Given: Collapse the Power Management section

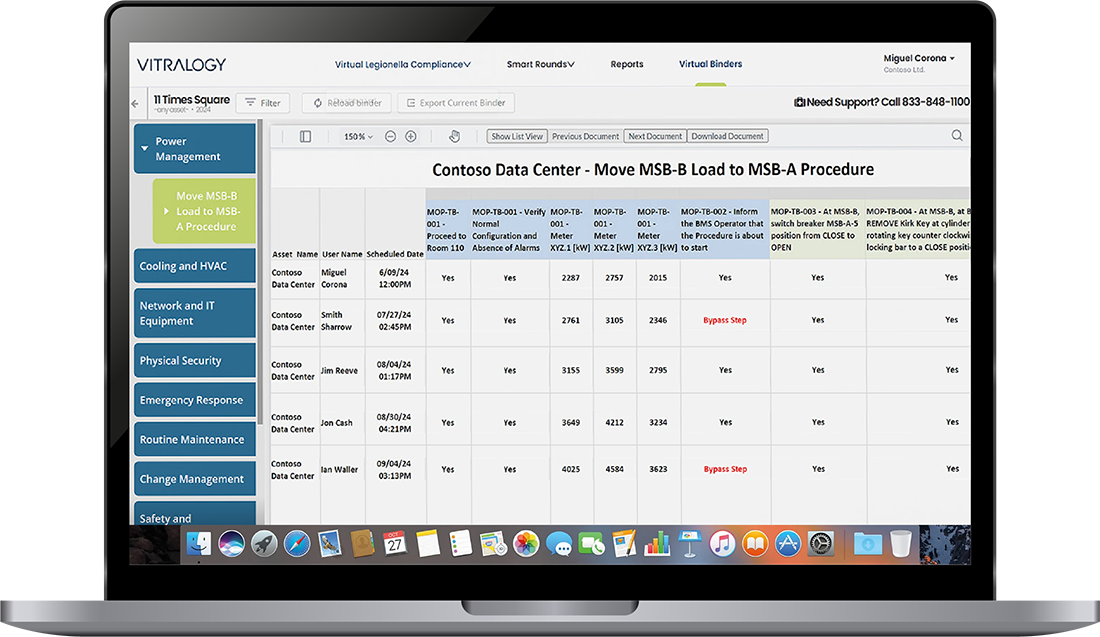Looking at the screenshot, I should pos(195,149).
